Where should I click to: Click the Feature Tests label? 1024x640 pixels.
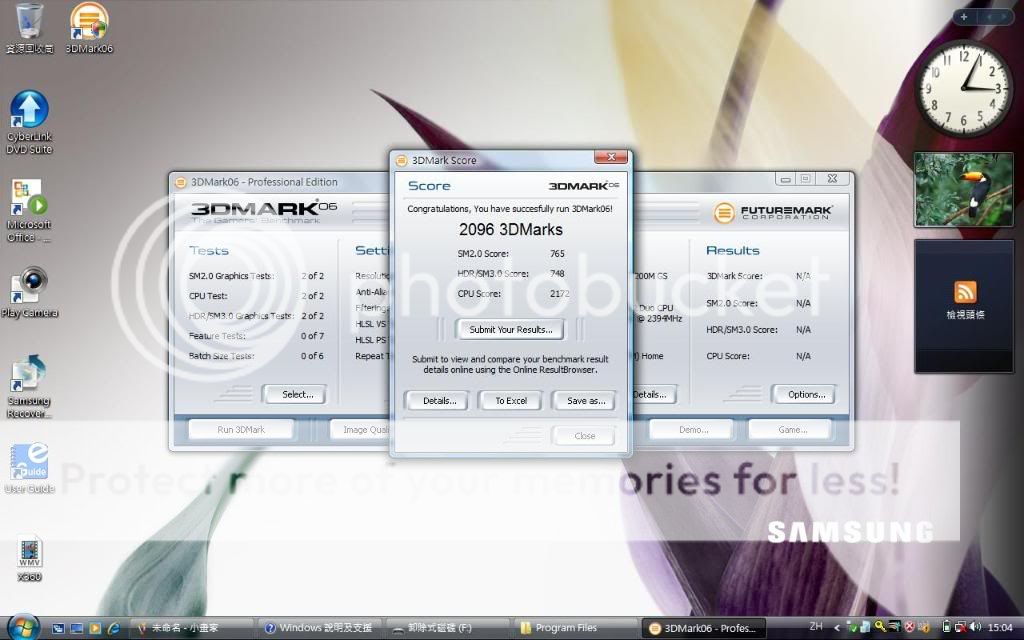tap(217, 336)
